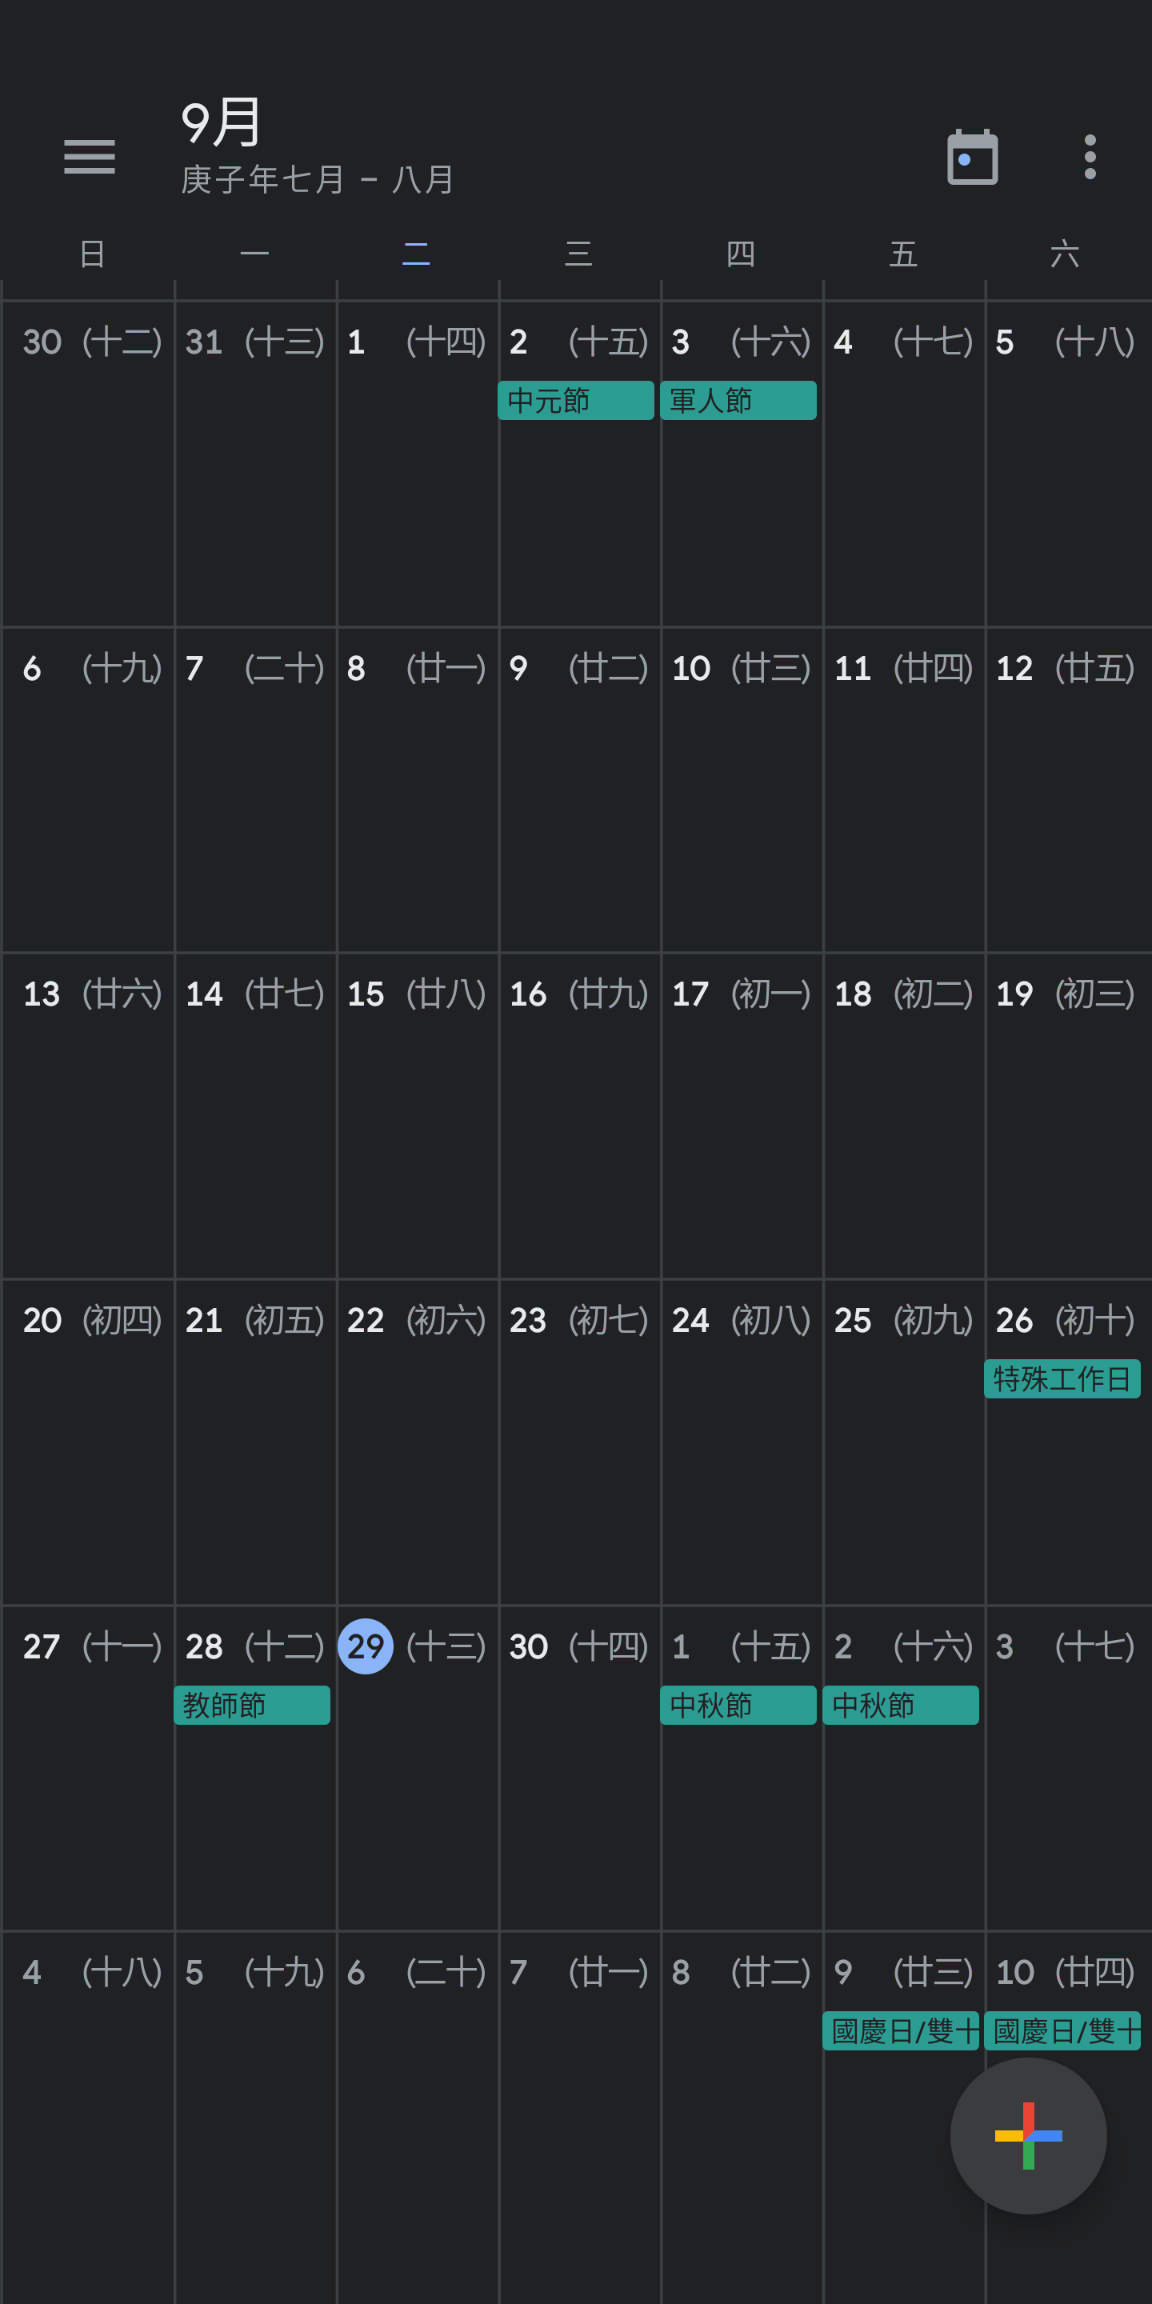Open the 中秋節 event on October 1

pos(738,1705)
